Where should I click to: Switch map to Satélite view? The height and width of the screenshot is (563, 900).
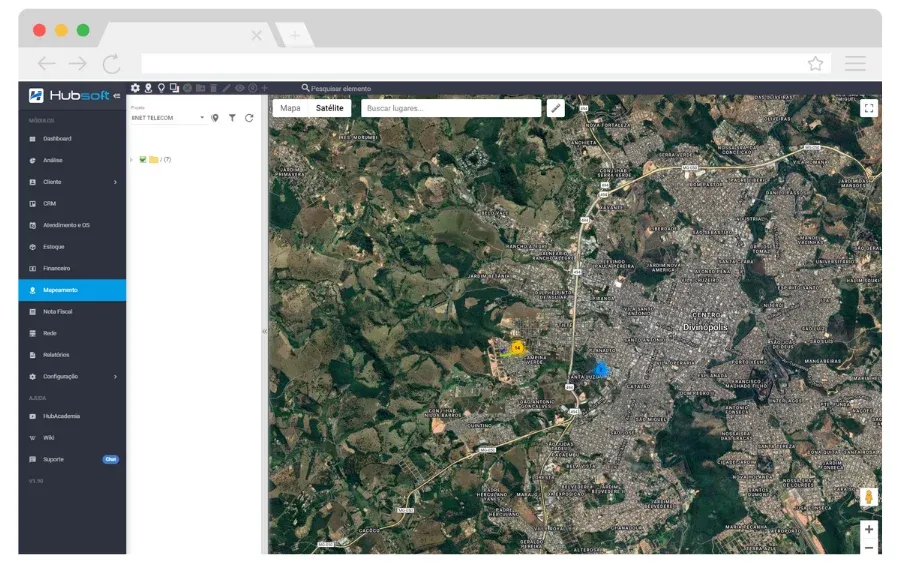(329, 108)
